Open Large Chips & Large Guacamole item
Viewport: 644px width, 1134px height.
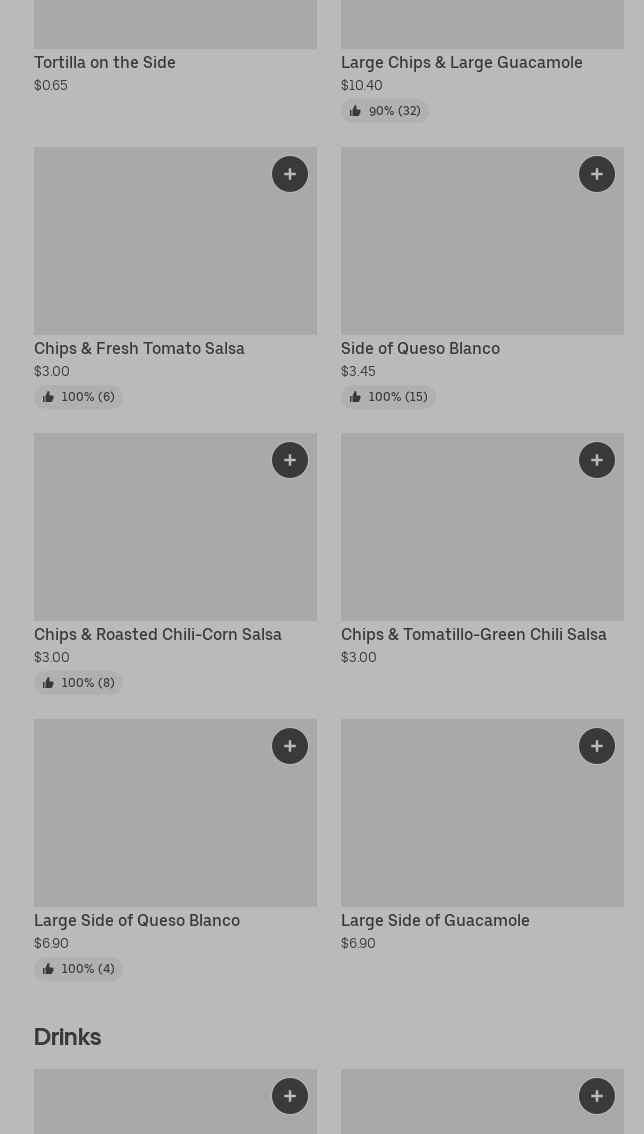click(461, 62)
